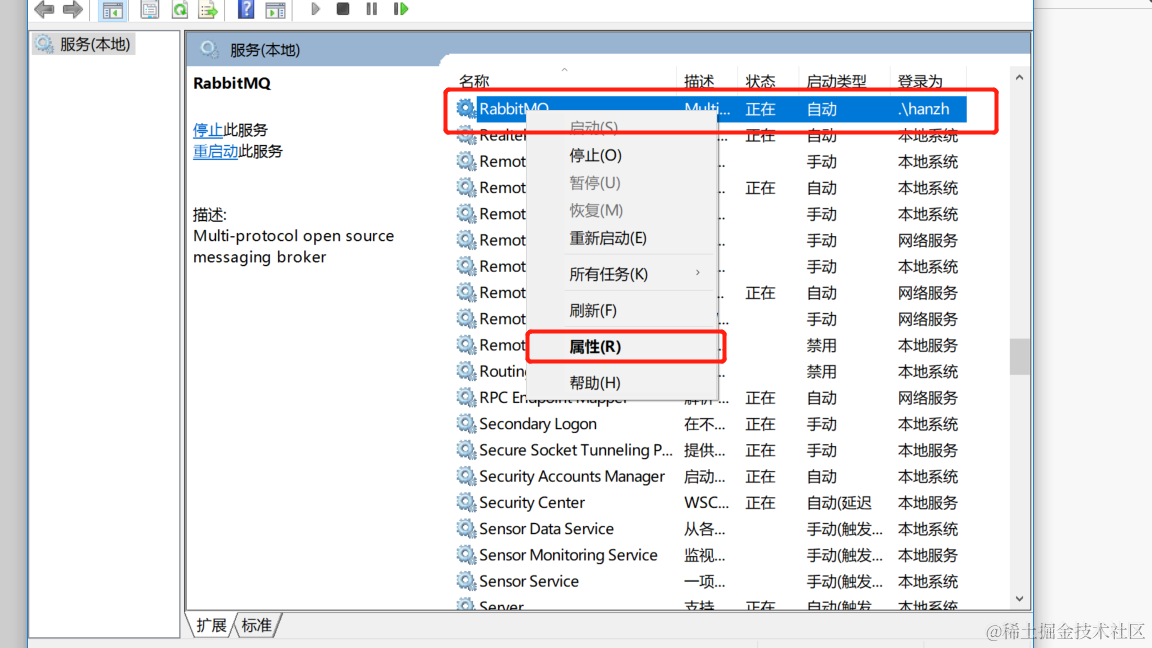
Task: Click gear icon beside Routing service row
Action: point(466,370)
